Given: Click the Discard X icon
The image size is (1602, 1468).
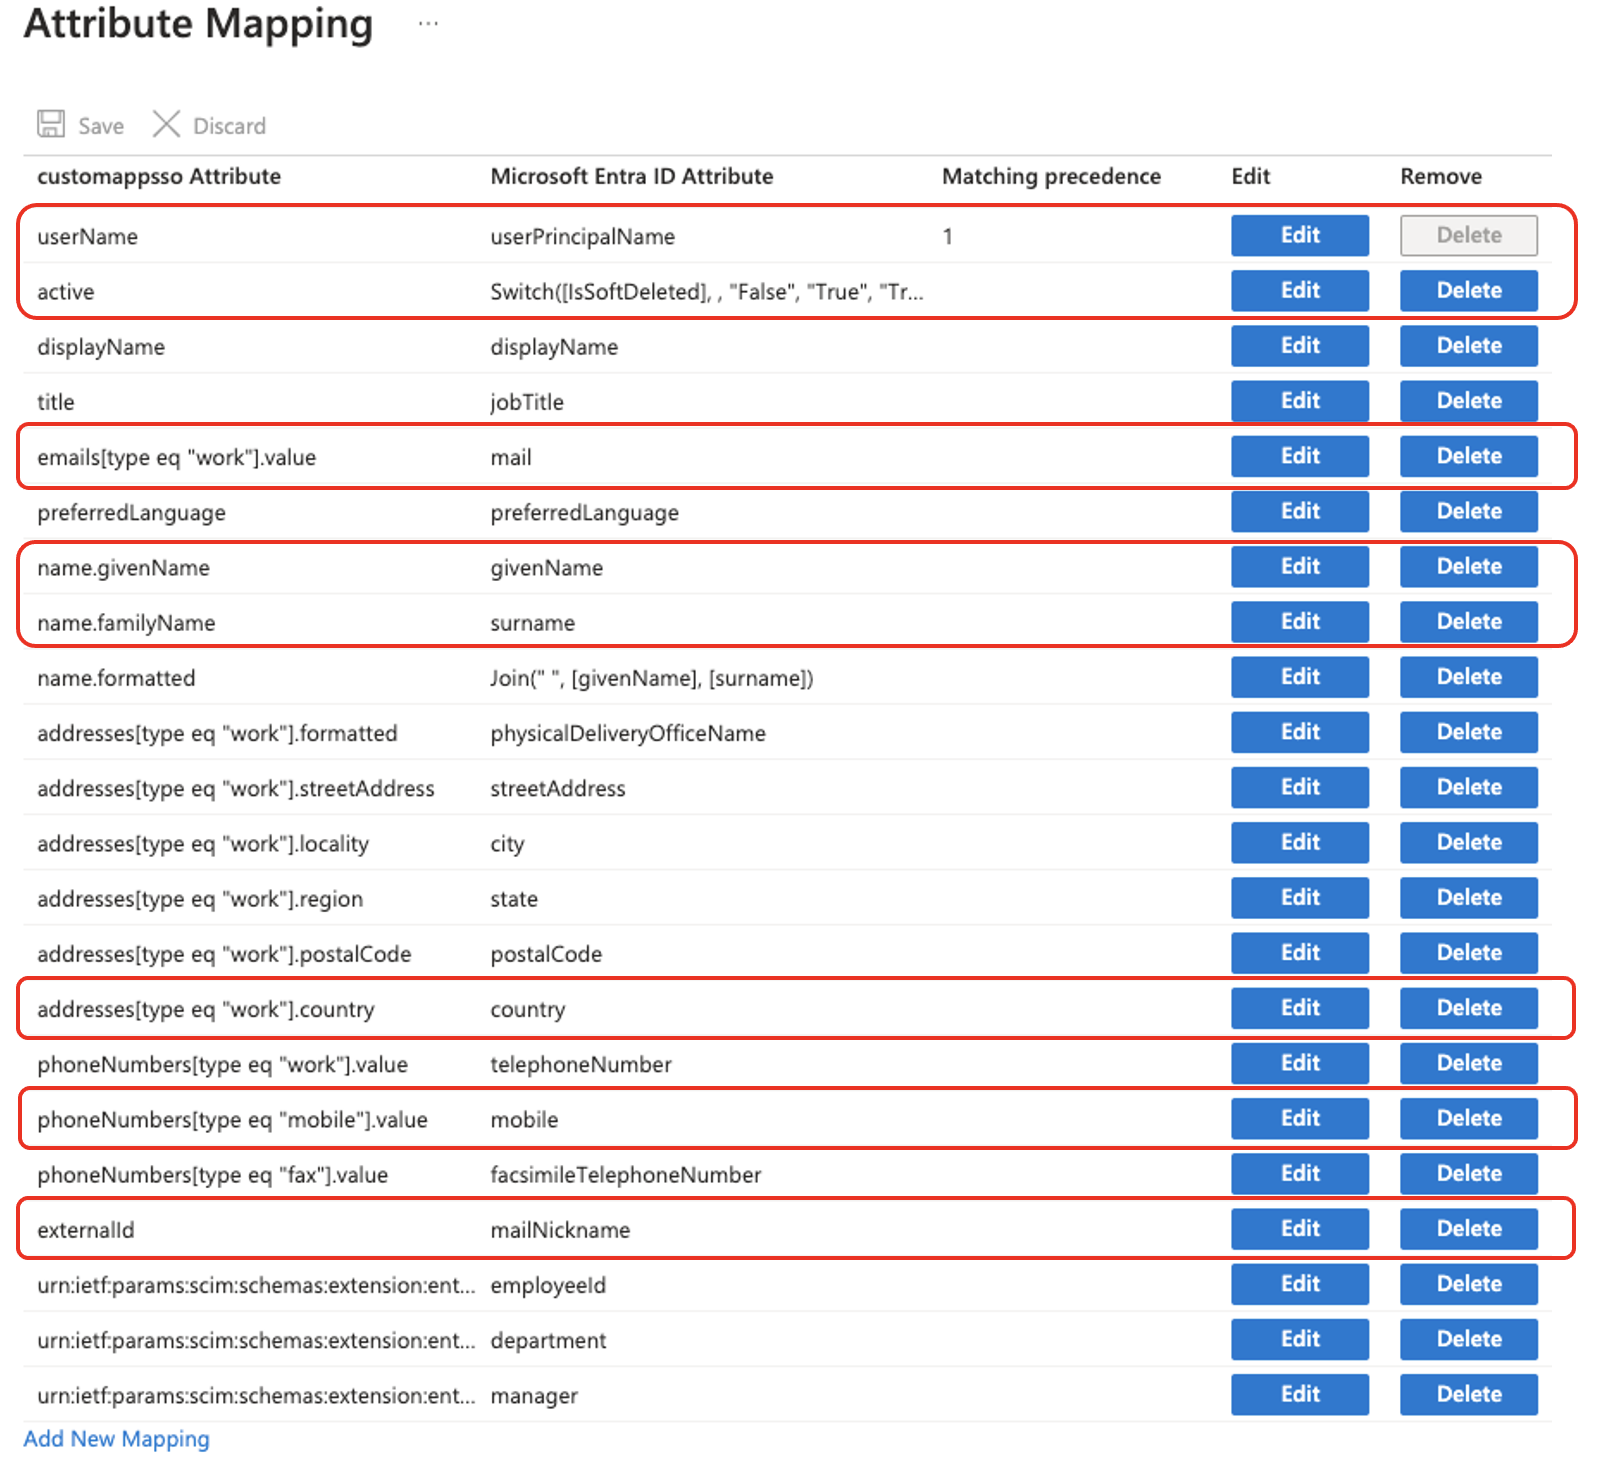Looking at the screenshot, I should coord(166,124).
